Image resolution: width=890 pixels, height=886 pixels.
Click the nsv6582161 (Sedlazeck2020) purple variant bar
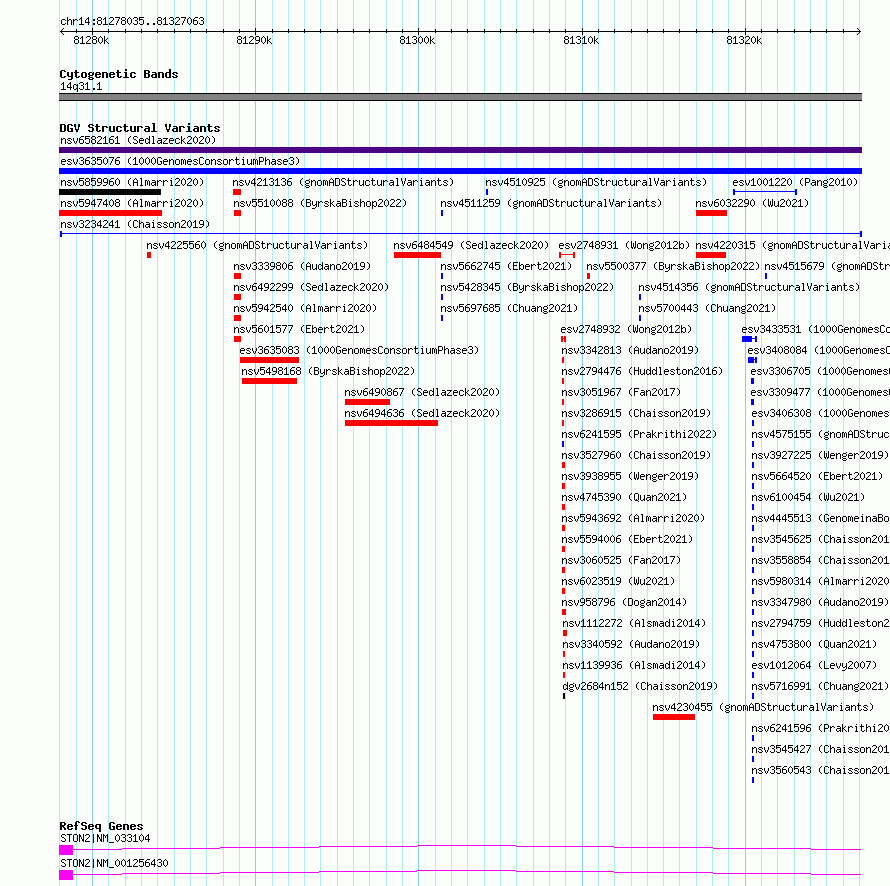pyautogui.click(x=460, y=150)
